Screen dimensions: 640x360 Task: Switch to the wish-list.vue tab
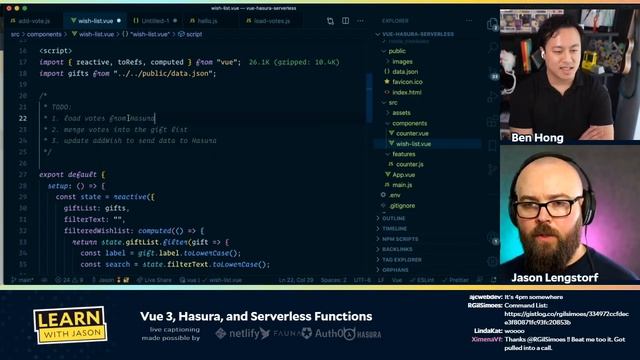(96, 20)
